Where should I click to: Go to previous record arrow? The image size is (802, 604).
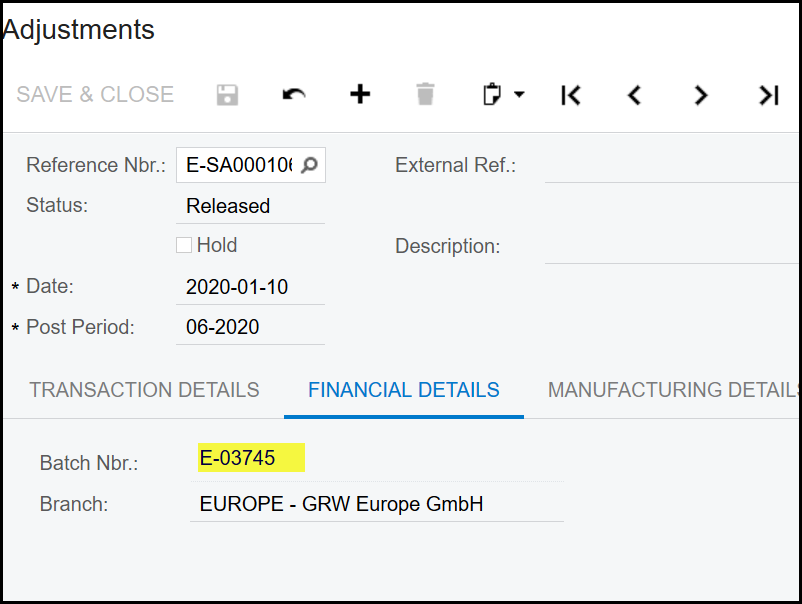pos(634,95)
